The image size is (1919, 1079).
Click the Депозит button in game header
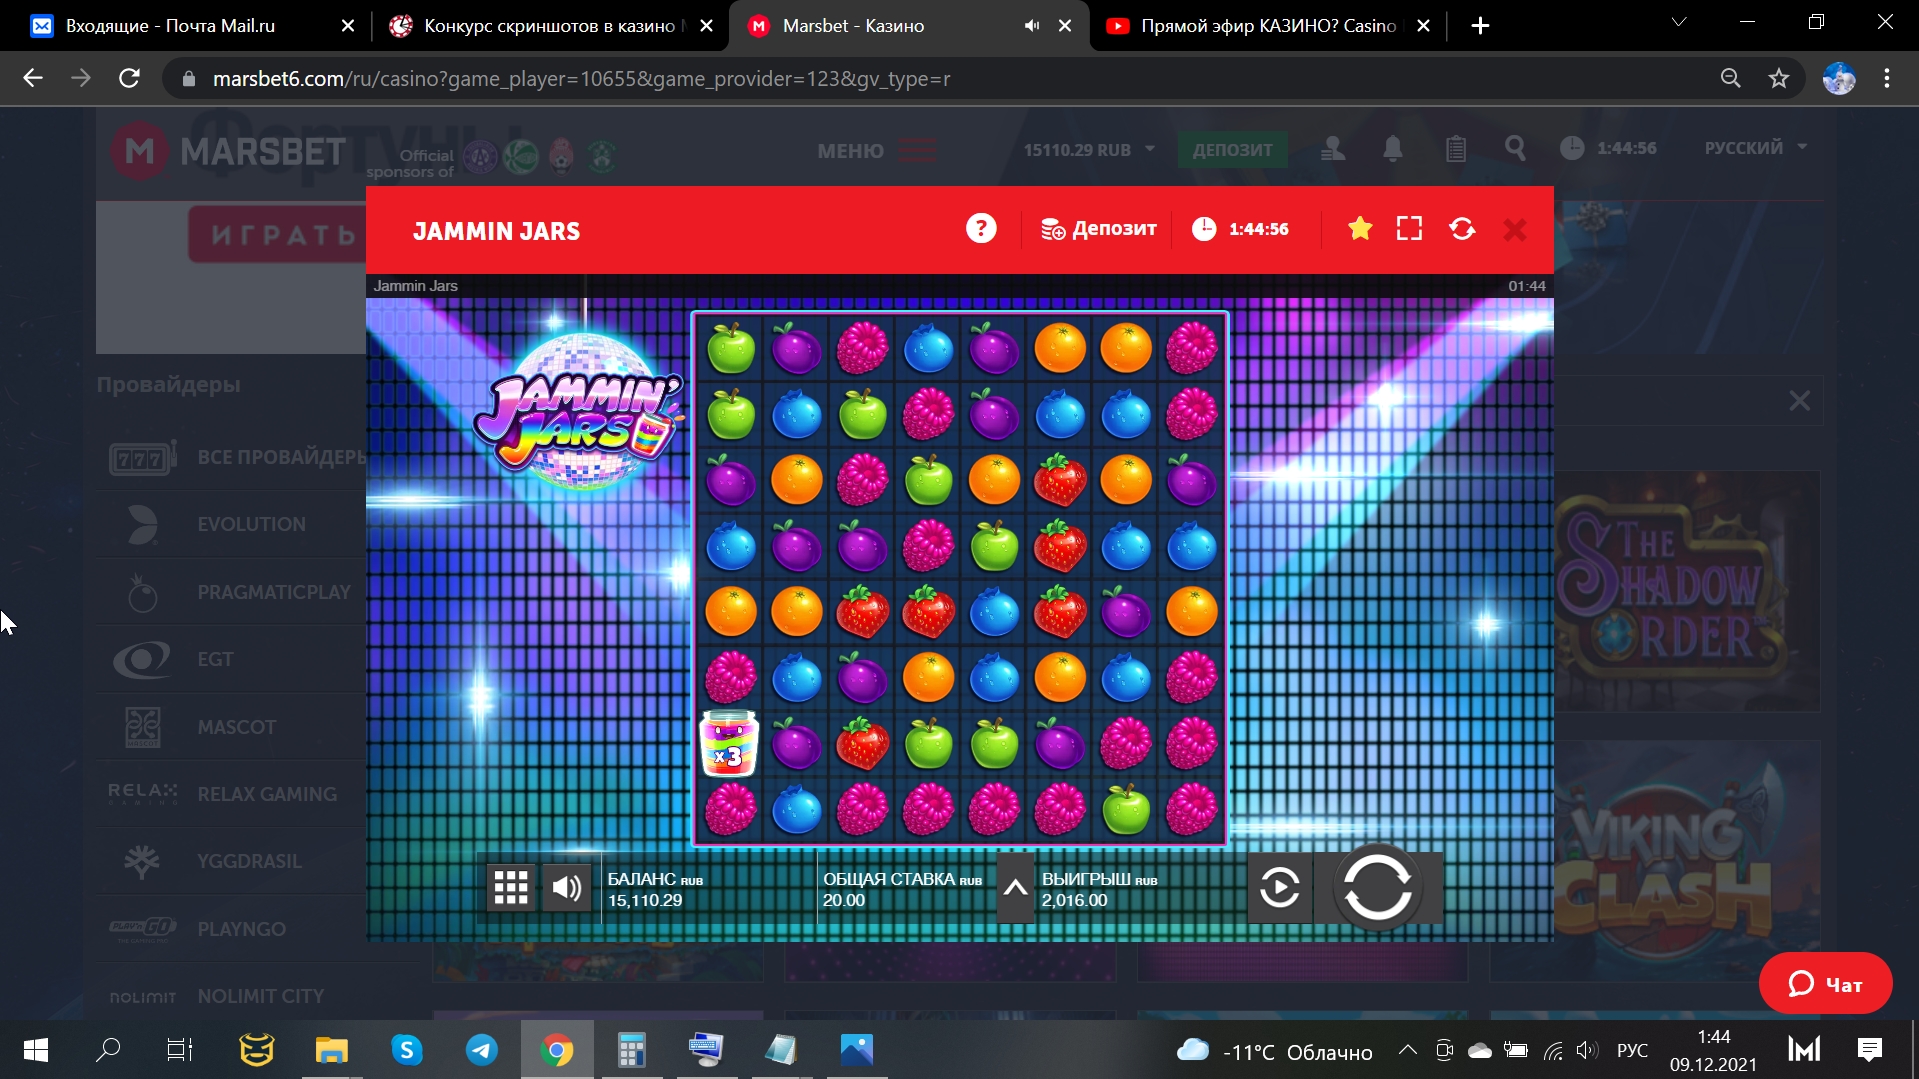[x=1098, y=229]
